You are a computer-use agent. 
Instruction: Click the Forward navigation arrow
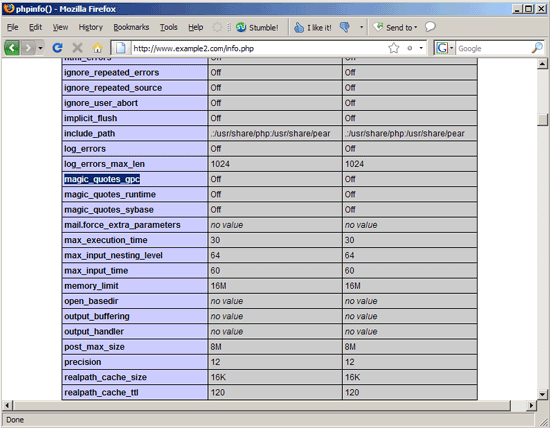click(x=28, y=47)
